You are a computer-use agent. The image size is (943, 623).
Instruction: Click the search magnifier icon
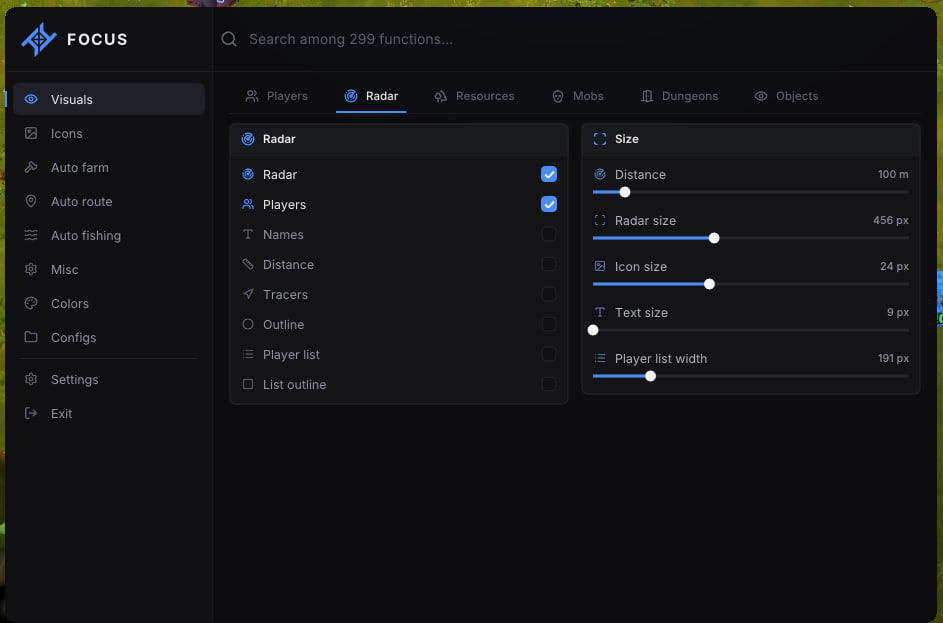(x=229, y=39)
